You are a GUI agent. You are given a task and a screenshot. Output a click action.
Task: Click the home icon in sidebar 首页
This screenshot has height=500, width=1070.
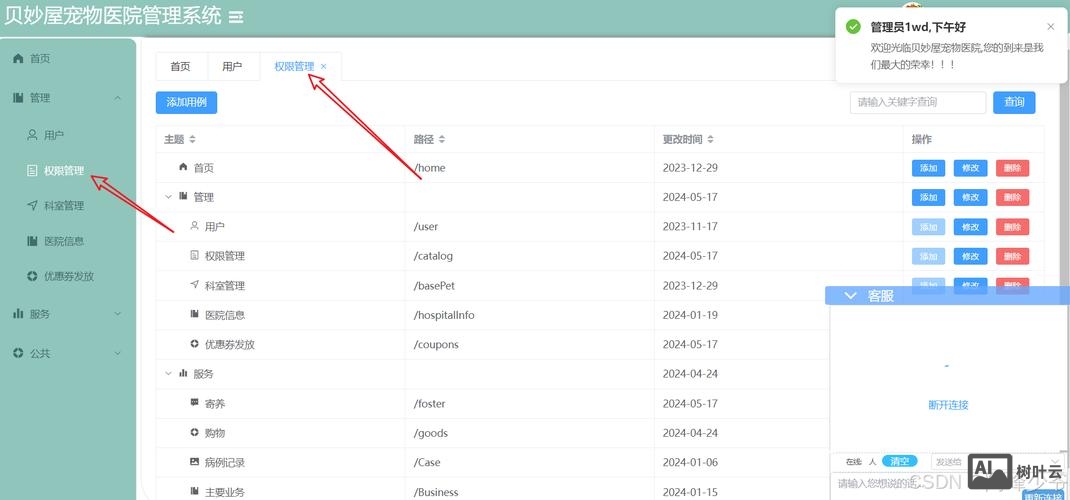[18, 59]
